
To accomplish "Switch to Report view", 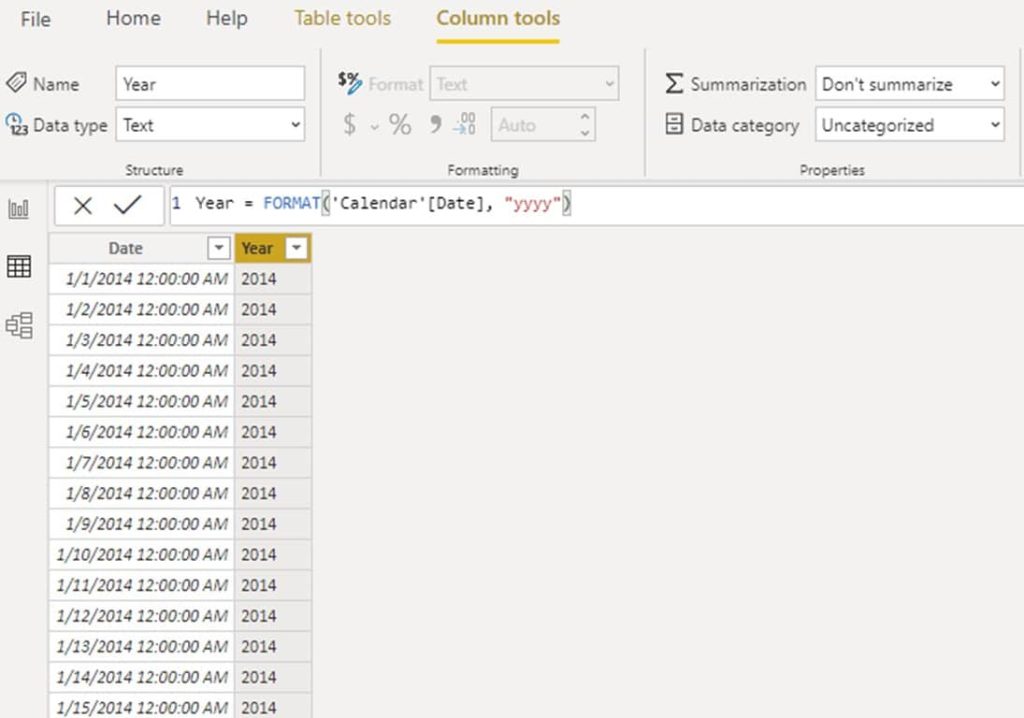I will pyautogui.click(x=19, y=209).
